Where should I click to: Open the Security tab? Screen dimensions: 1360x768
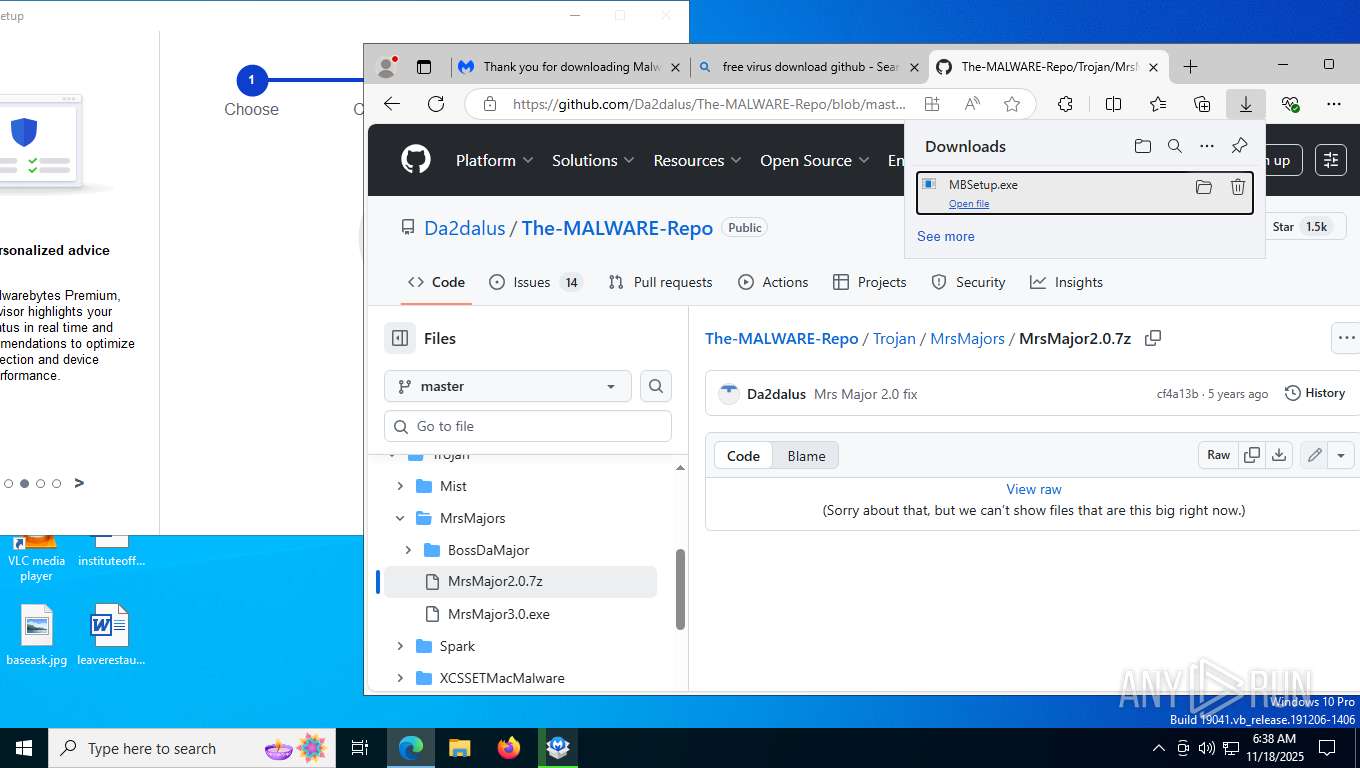tap(968, 282)
